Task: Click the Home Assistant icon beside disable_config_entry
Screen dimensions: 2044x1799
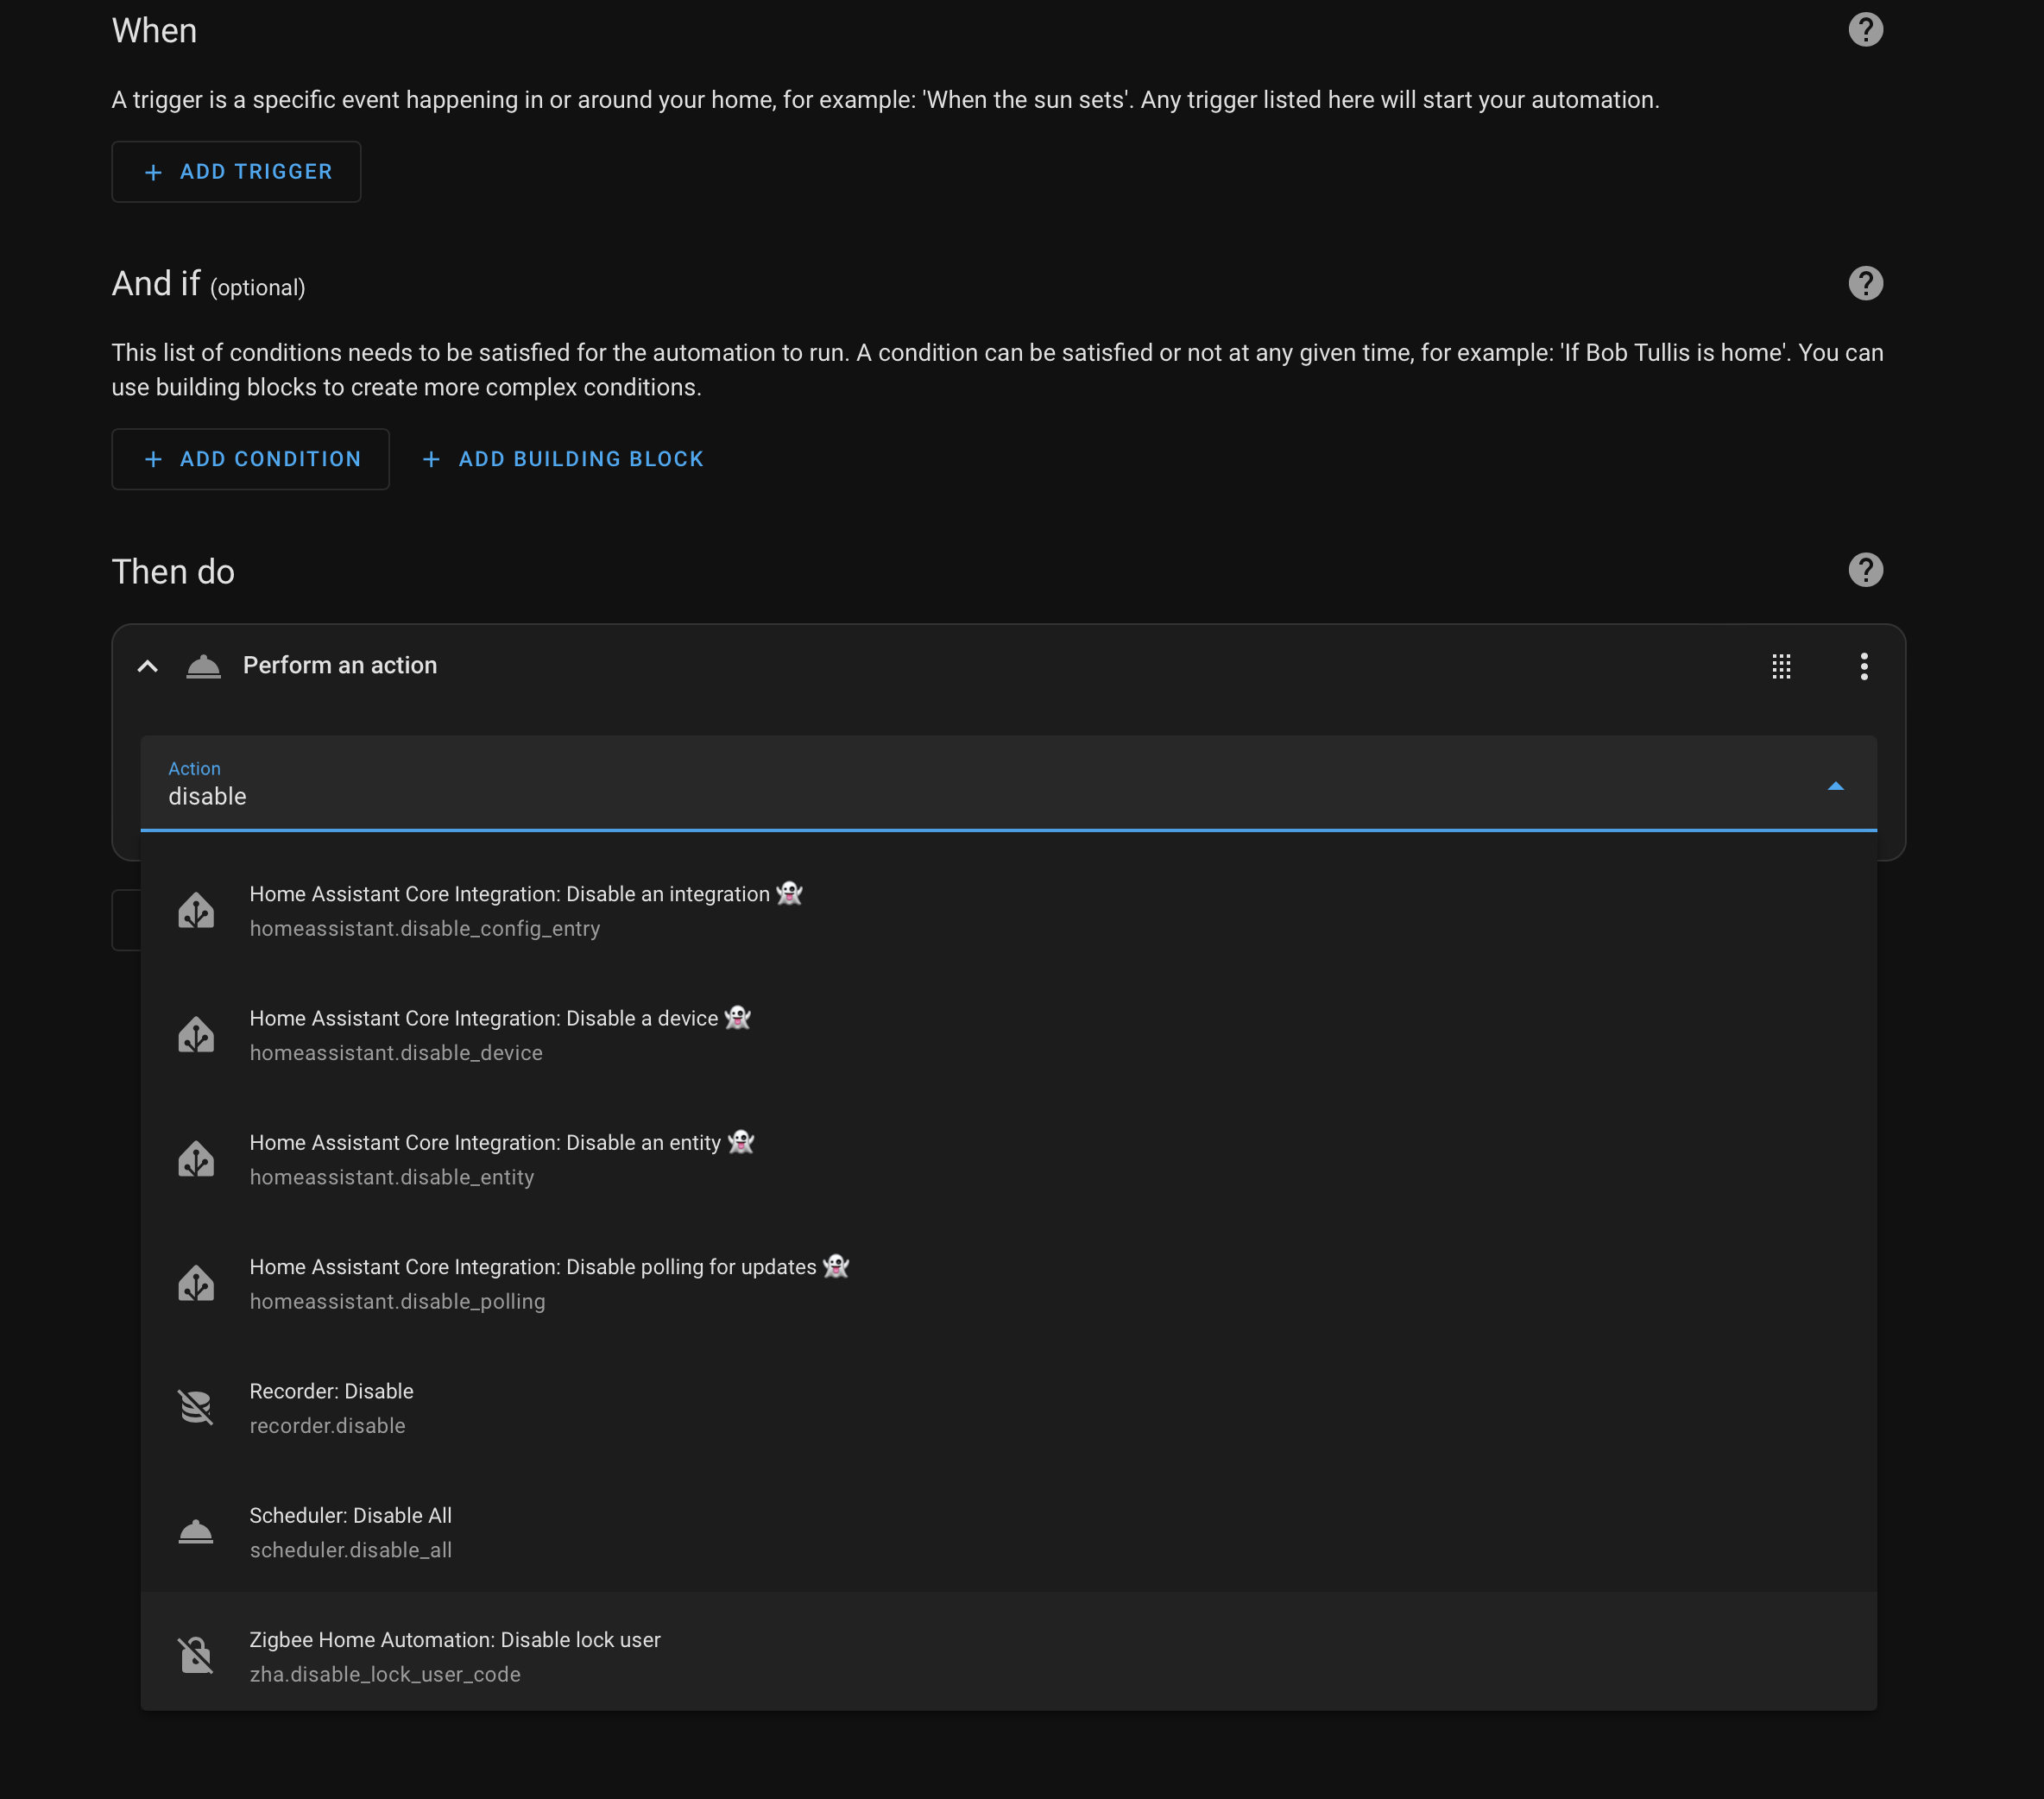Action: 196,910
